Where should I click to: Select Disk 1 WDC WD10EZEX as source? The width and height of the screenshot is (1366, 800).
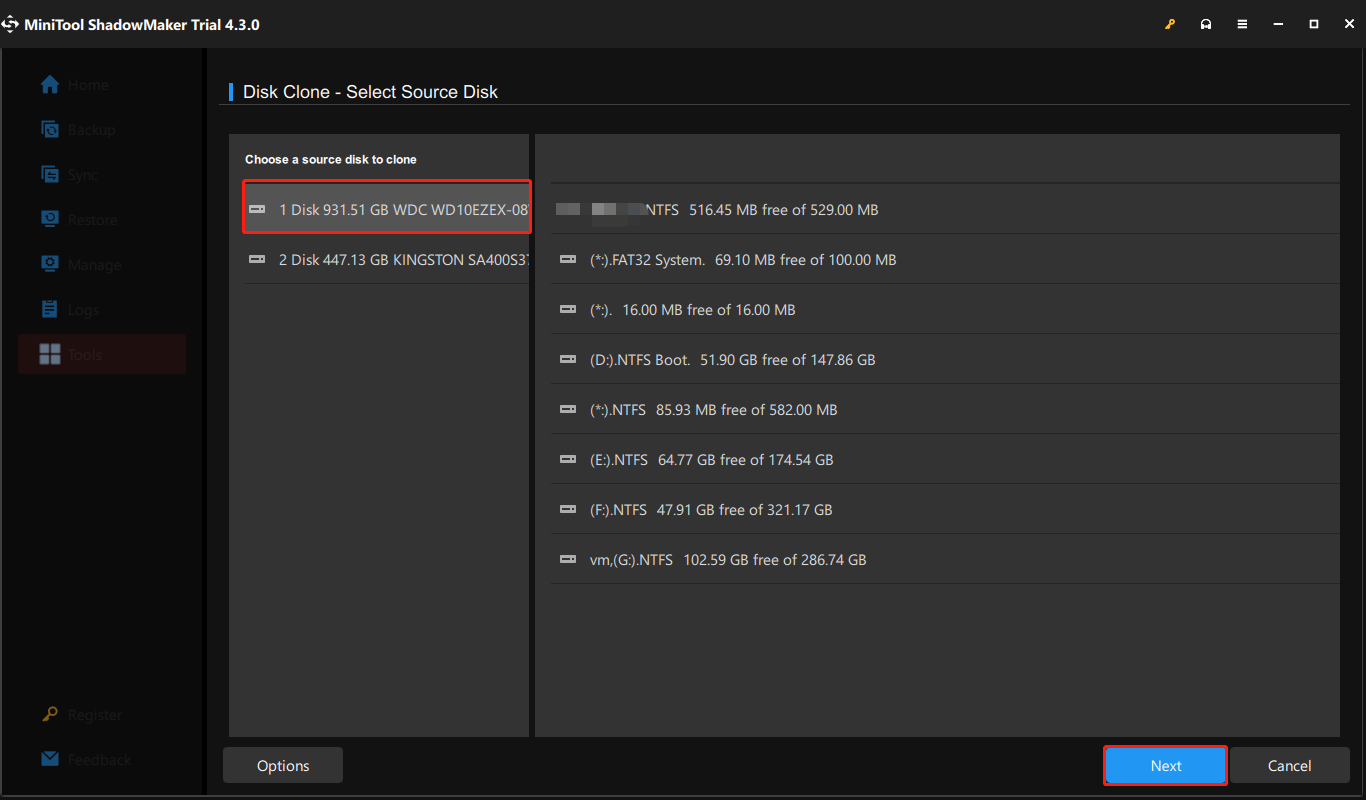(386, 208)
